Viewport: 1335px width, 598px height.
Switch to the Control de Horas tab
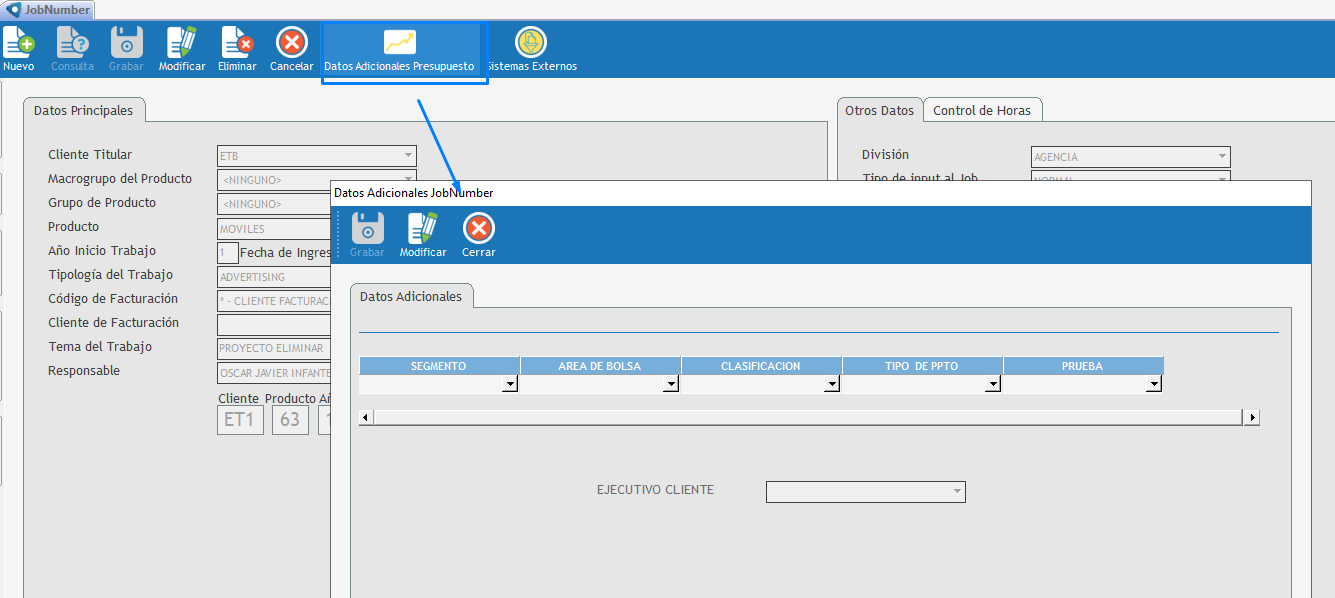[x=981, y=110]
